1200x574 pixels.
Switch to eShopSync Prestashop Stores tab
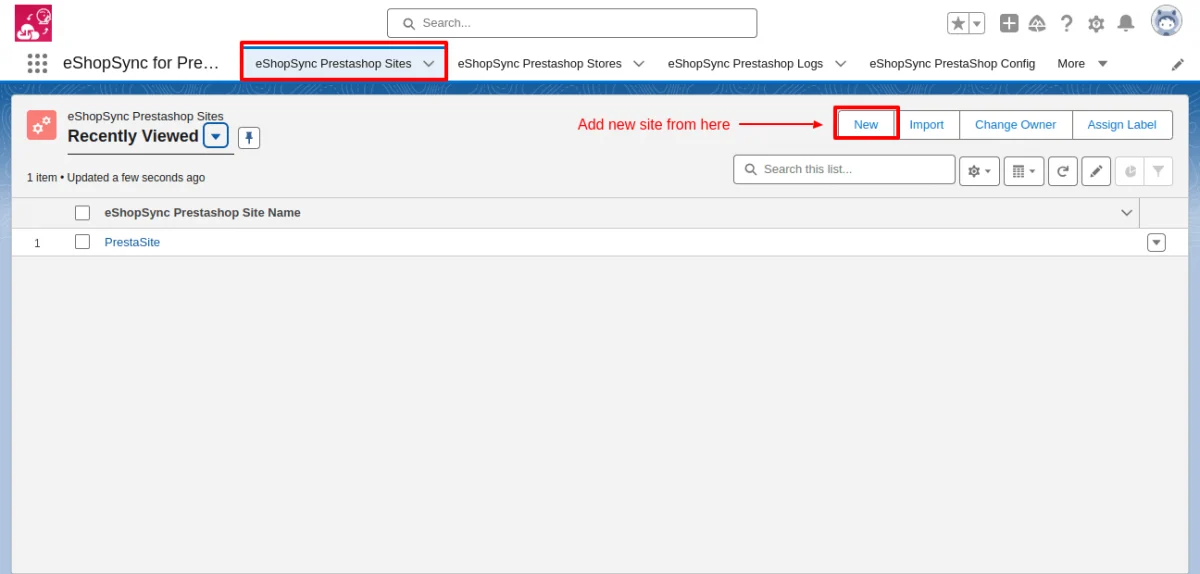pyautogui.click(x=539, y=63)
